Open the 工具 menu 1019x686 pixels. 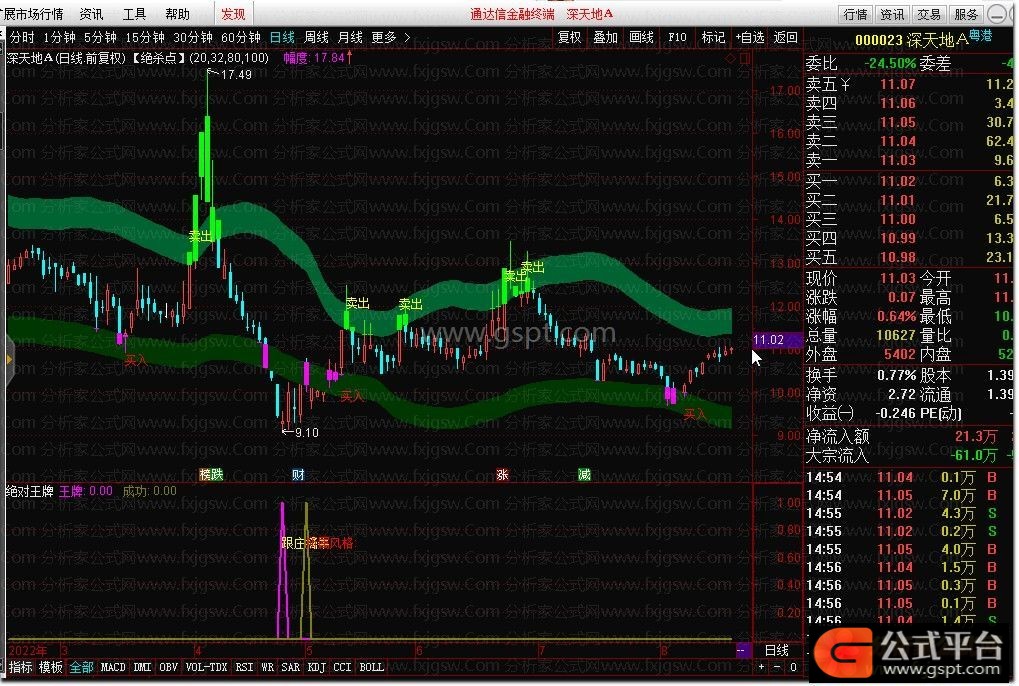point(135,14)
